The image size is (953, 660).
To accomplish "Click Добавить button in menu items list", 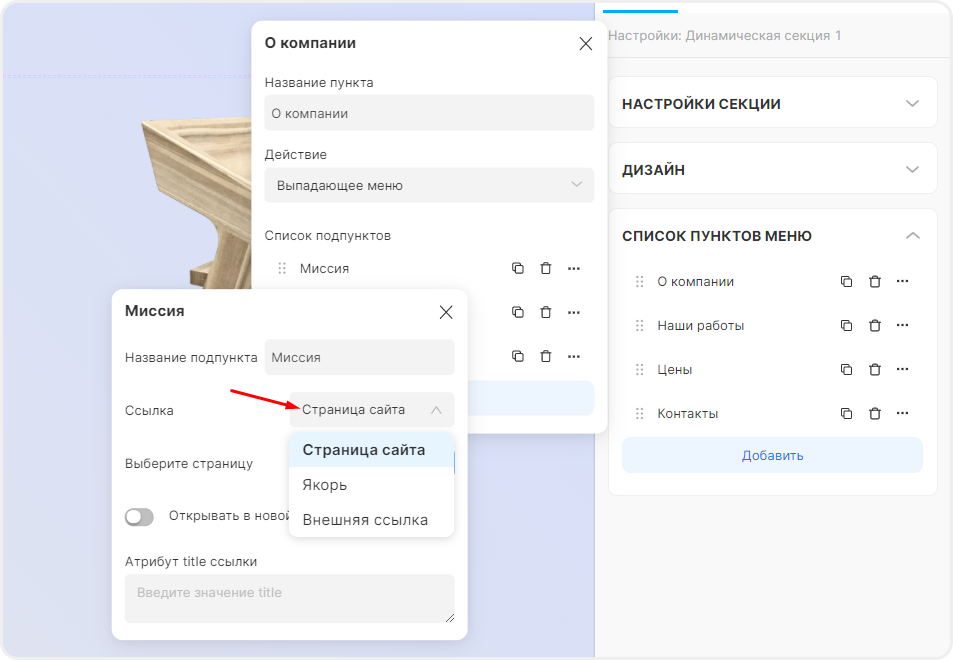I will coord(772,455).
